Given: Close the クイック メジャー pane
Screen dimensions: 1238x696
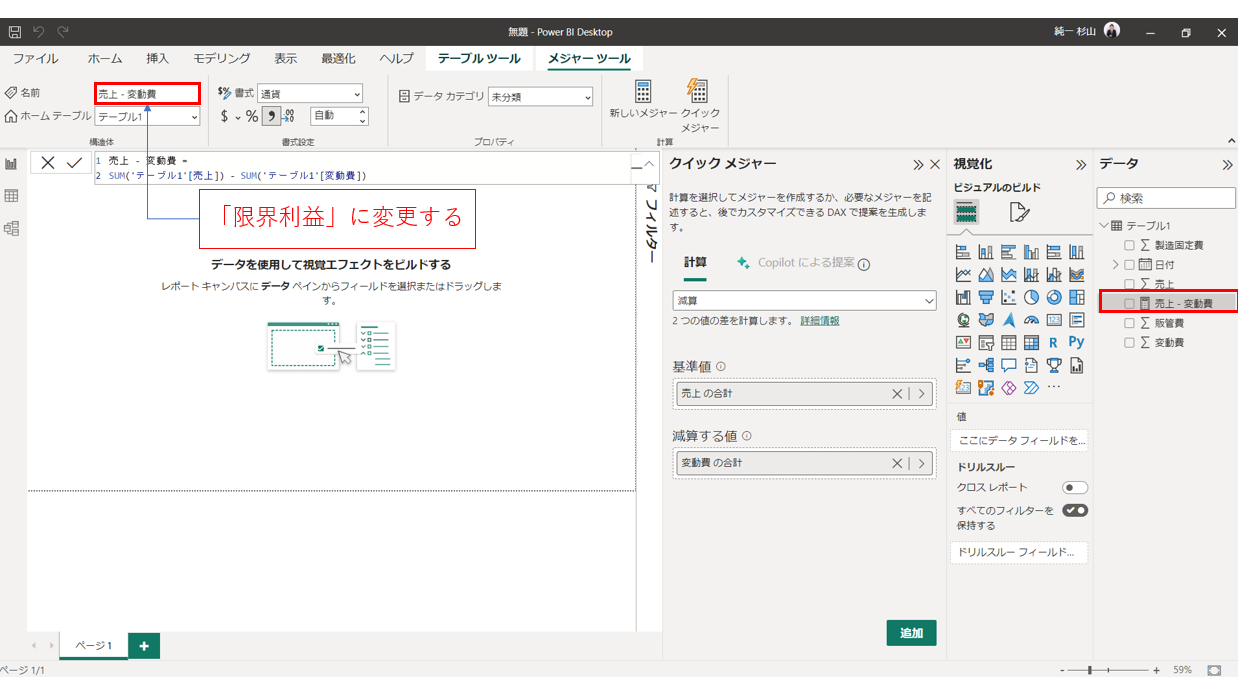Looking at the screenshot, I should pos(935,165).
